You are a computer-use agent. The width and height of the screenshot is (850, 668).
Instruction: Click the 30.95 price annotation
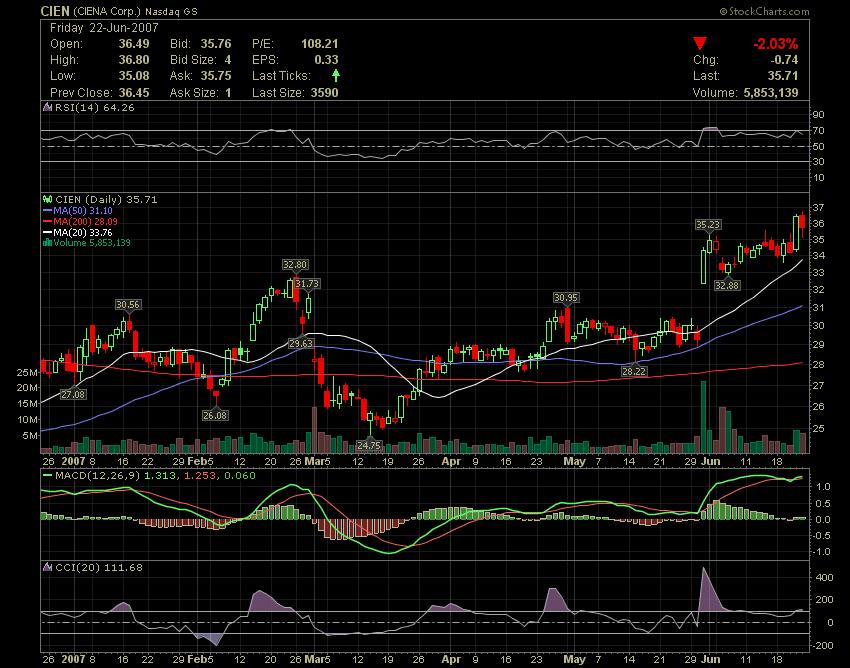click(x=566, y=298)
